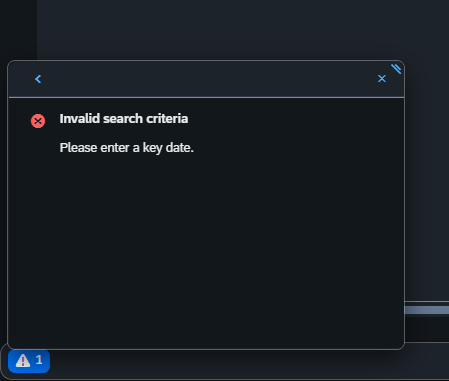The image size is (449, 381).
Task: Open the error message heading details
Action: [124, 119]
